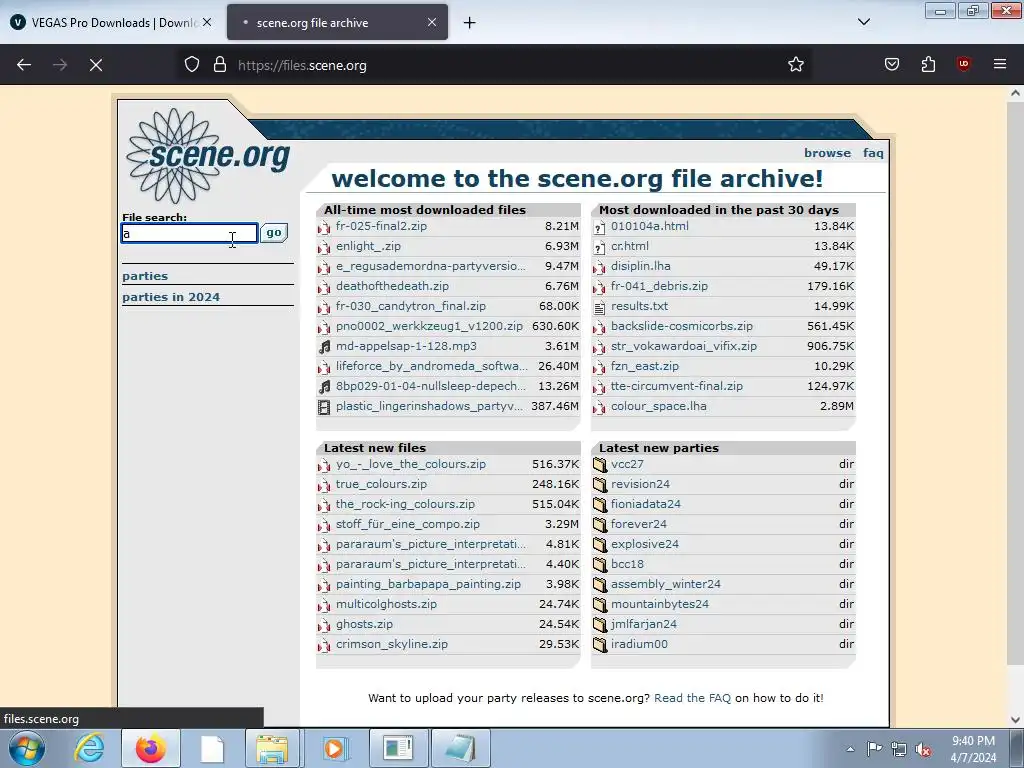The height and width of the screenshot is (768, 1024).
Task: Open deathofthedeath.zip download
Action: (x=392, y=286)
